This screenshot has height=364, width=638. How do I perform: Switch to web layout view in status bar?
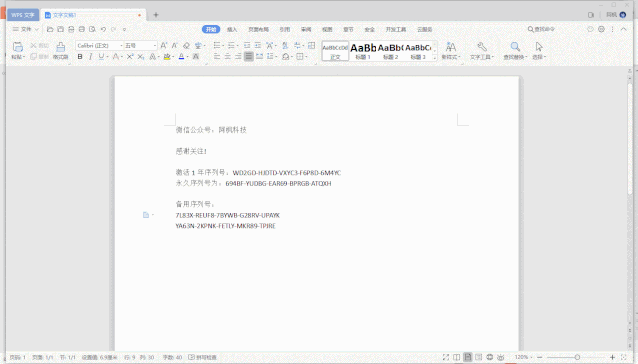pos(490,357)
